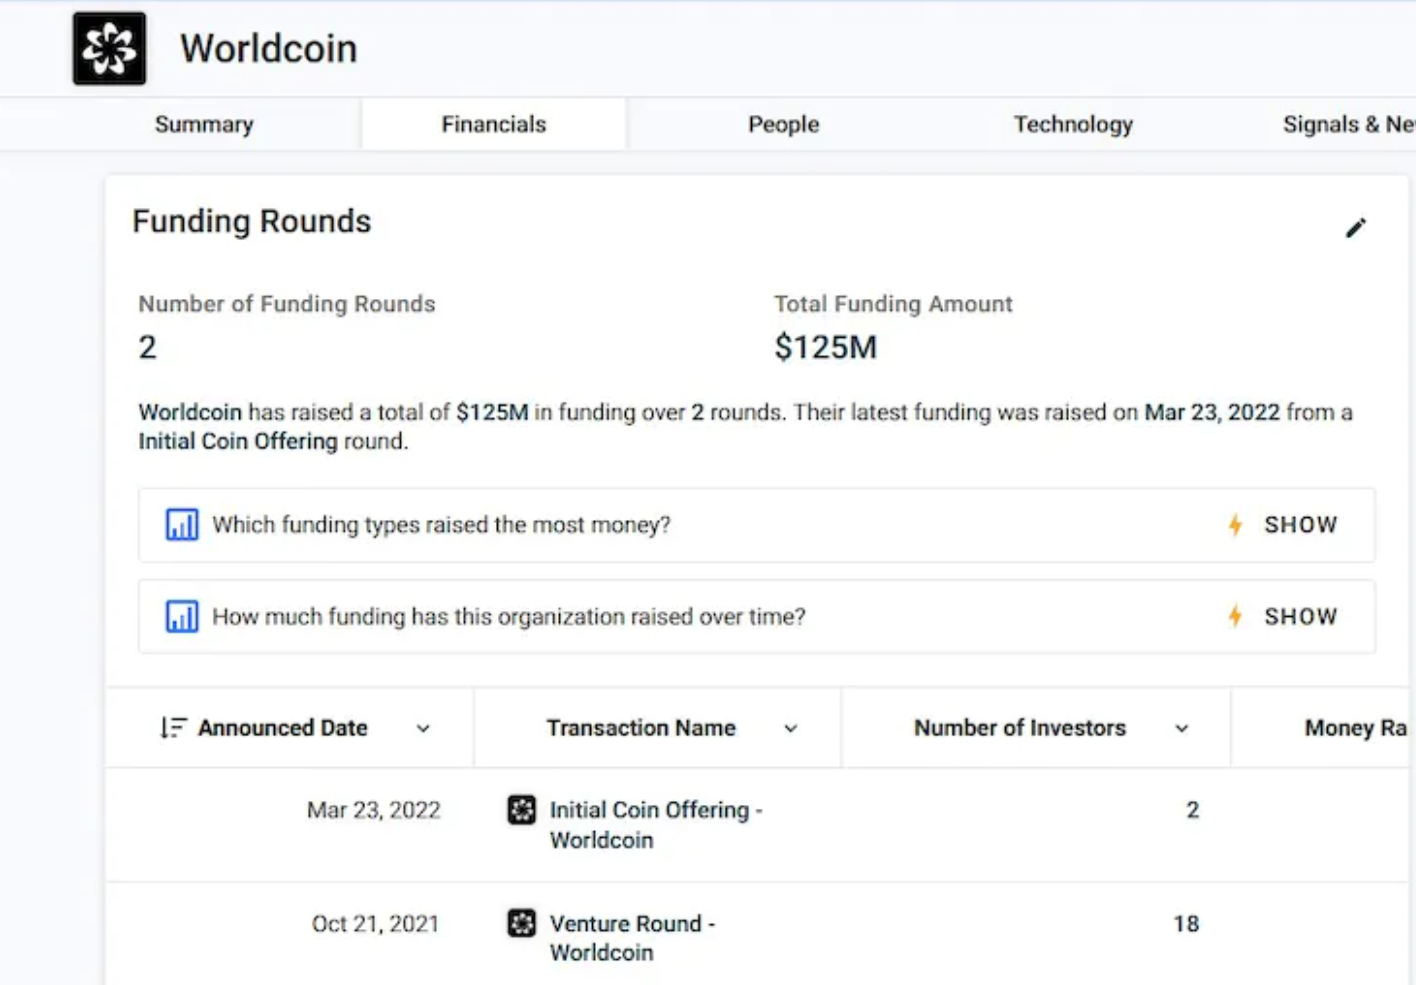Viewport: 1416px width, 985px height.
Task: Click Worldcoin icon in Venture Round row
Action: point(522,923)
